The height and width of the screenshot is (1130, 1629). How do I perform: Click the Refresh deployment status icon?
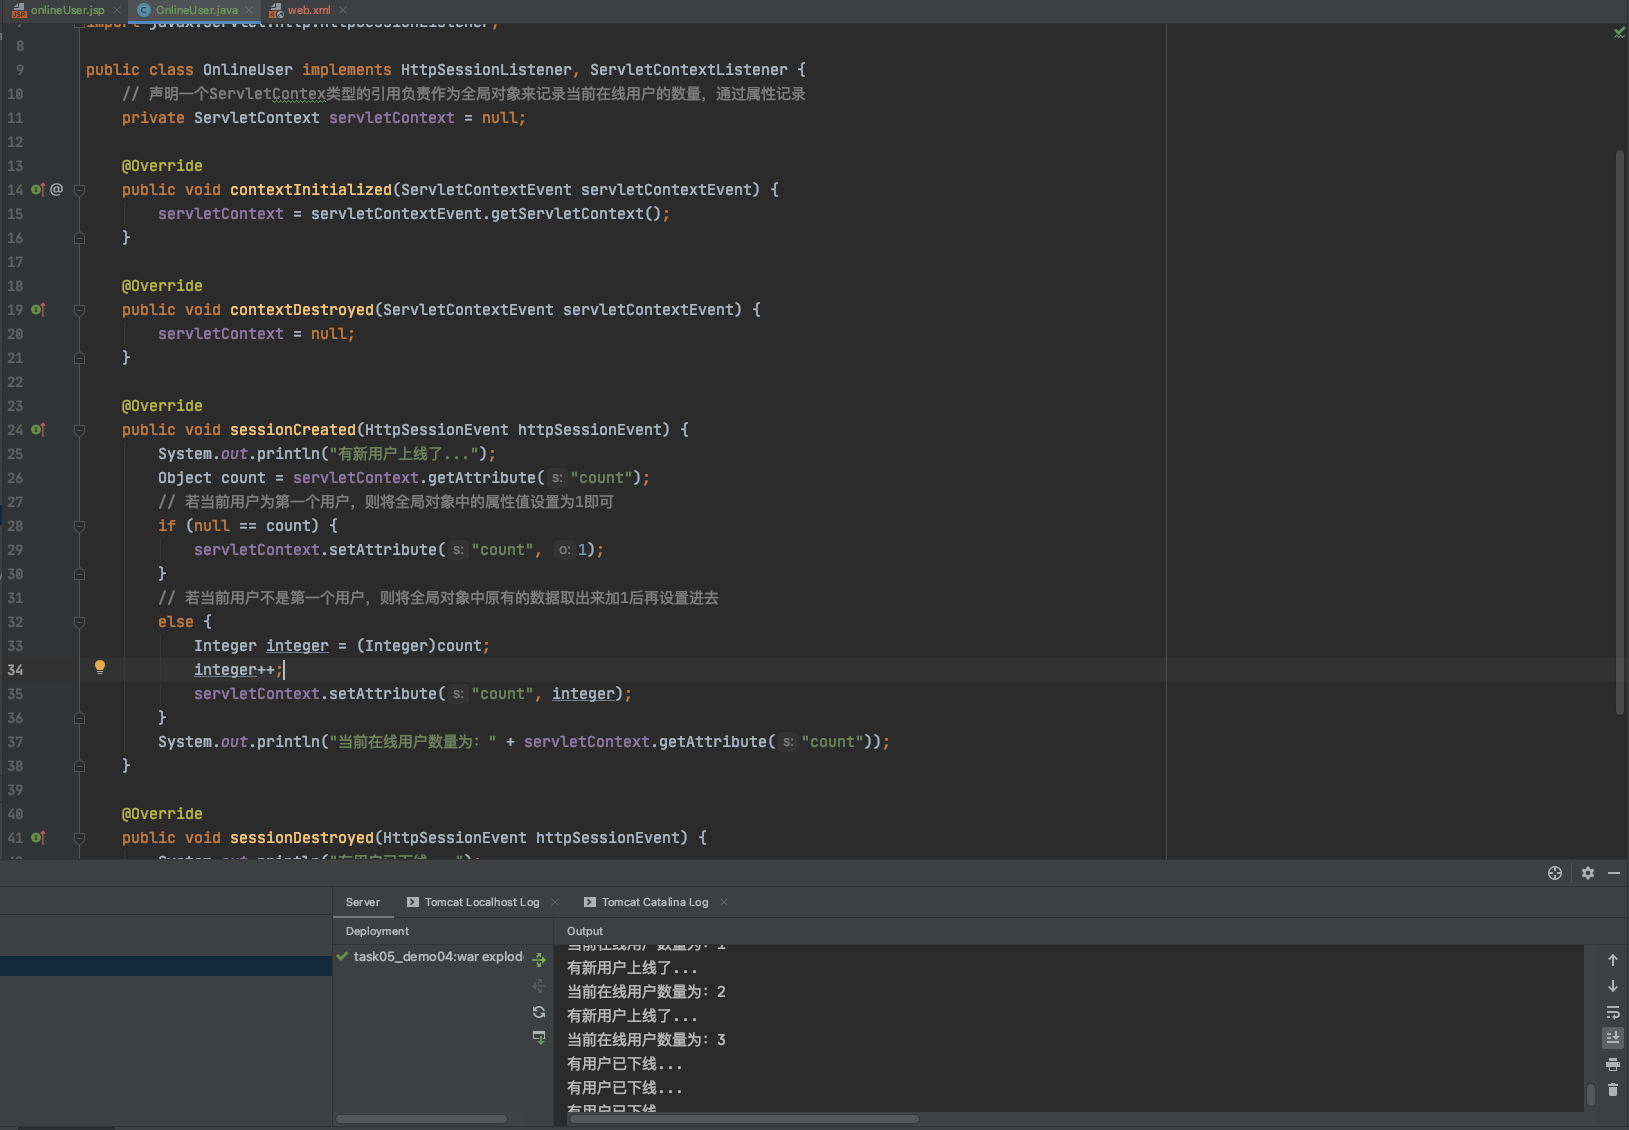[539, 1012]
